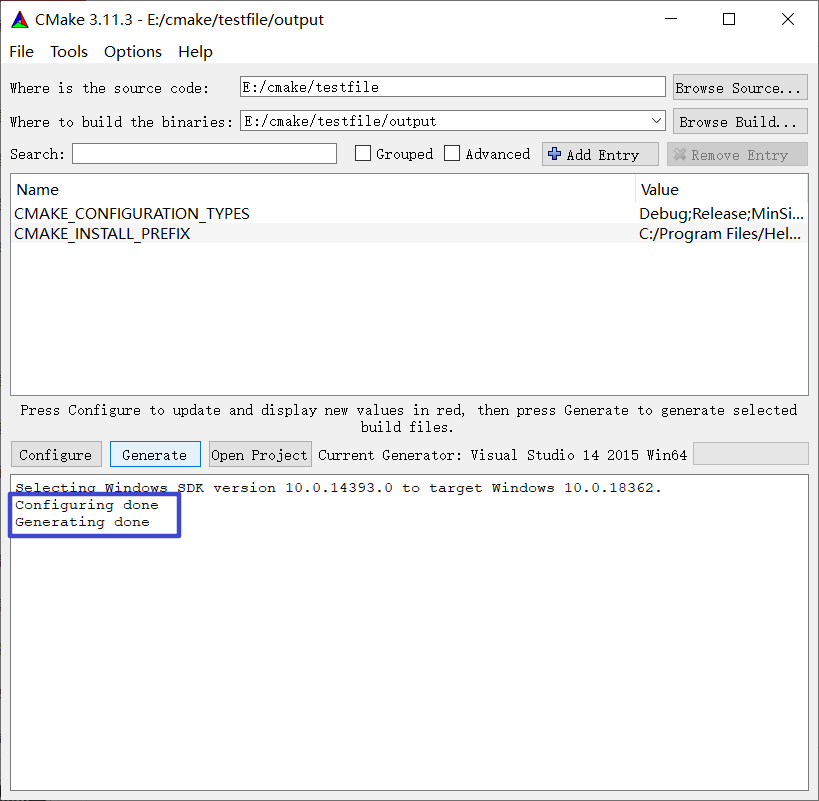Click the Current Generator label text

pyautogui.click(x=502, y=455)
